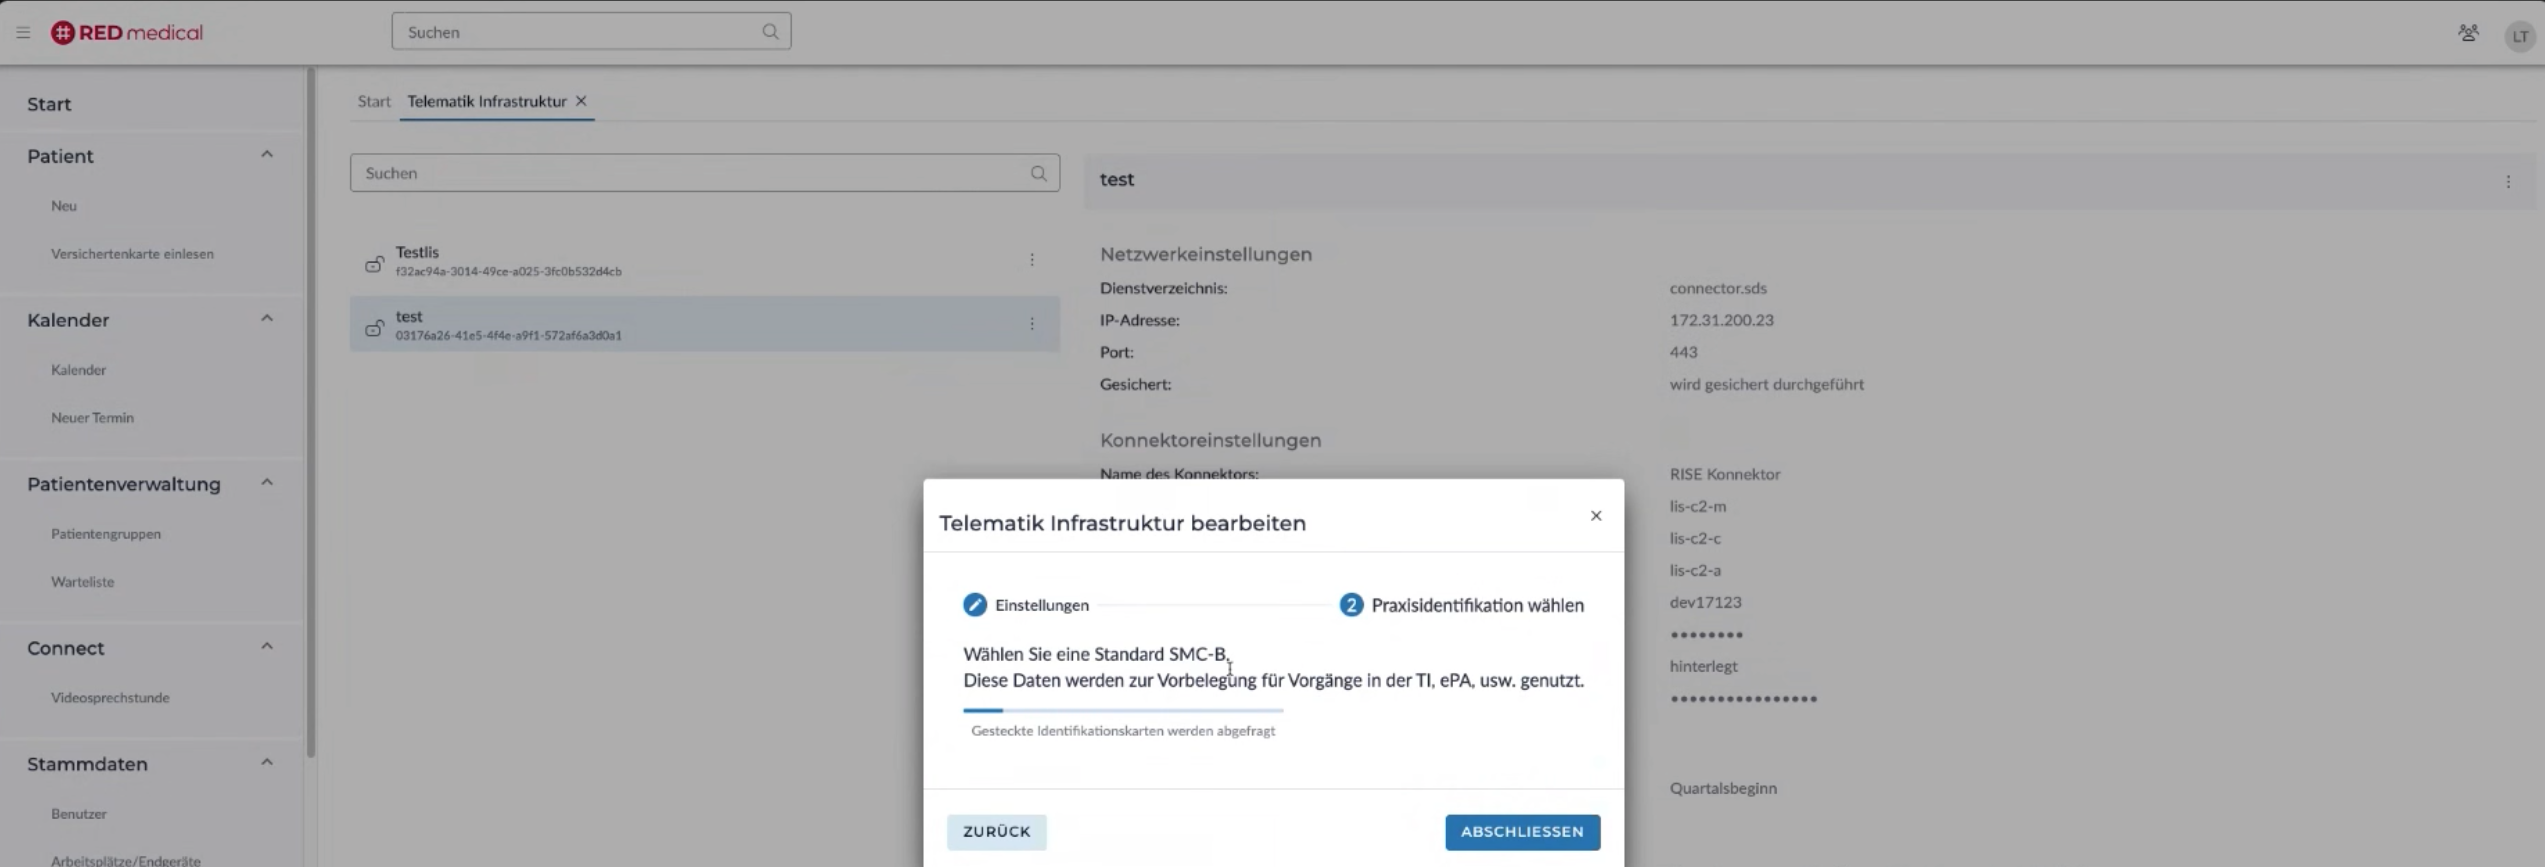The width and height of the screenshot is (2545, 867).
Task: Open the LT user avatar menu
Action: pos(2519,37)
